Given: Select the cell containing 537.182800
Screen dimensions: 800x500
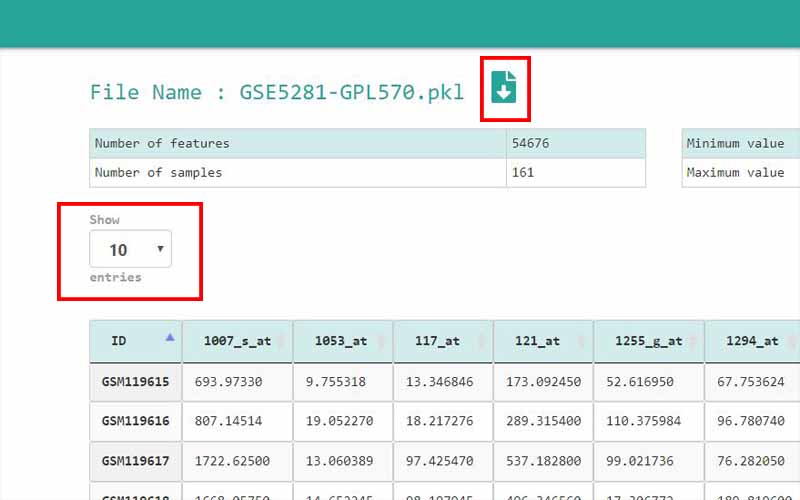Looking at the screenshot, I should (x=543, y=461).
